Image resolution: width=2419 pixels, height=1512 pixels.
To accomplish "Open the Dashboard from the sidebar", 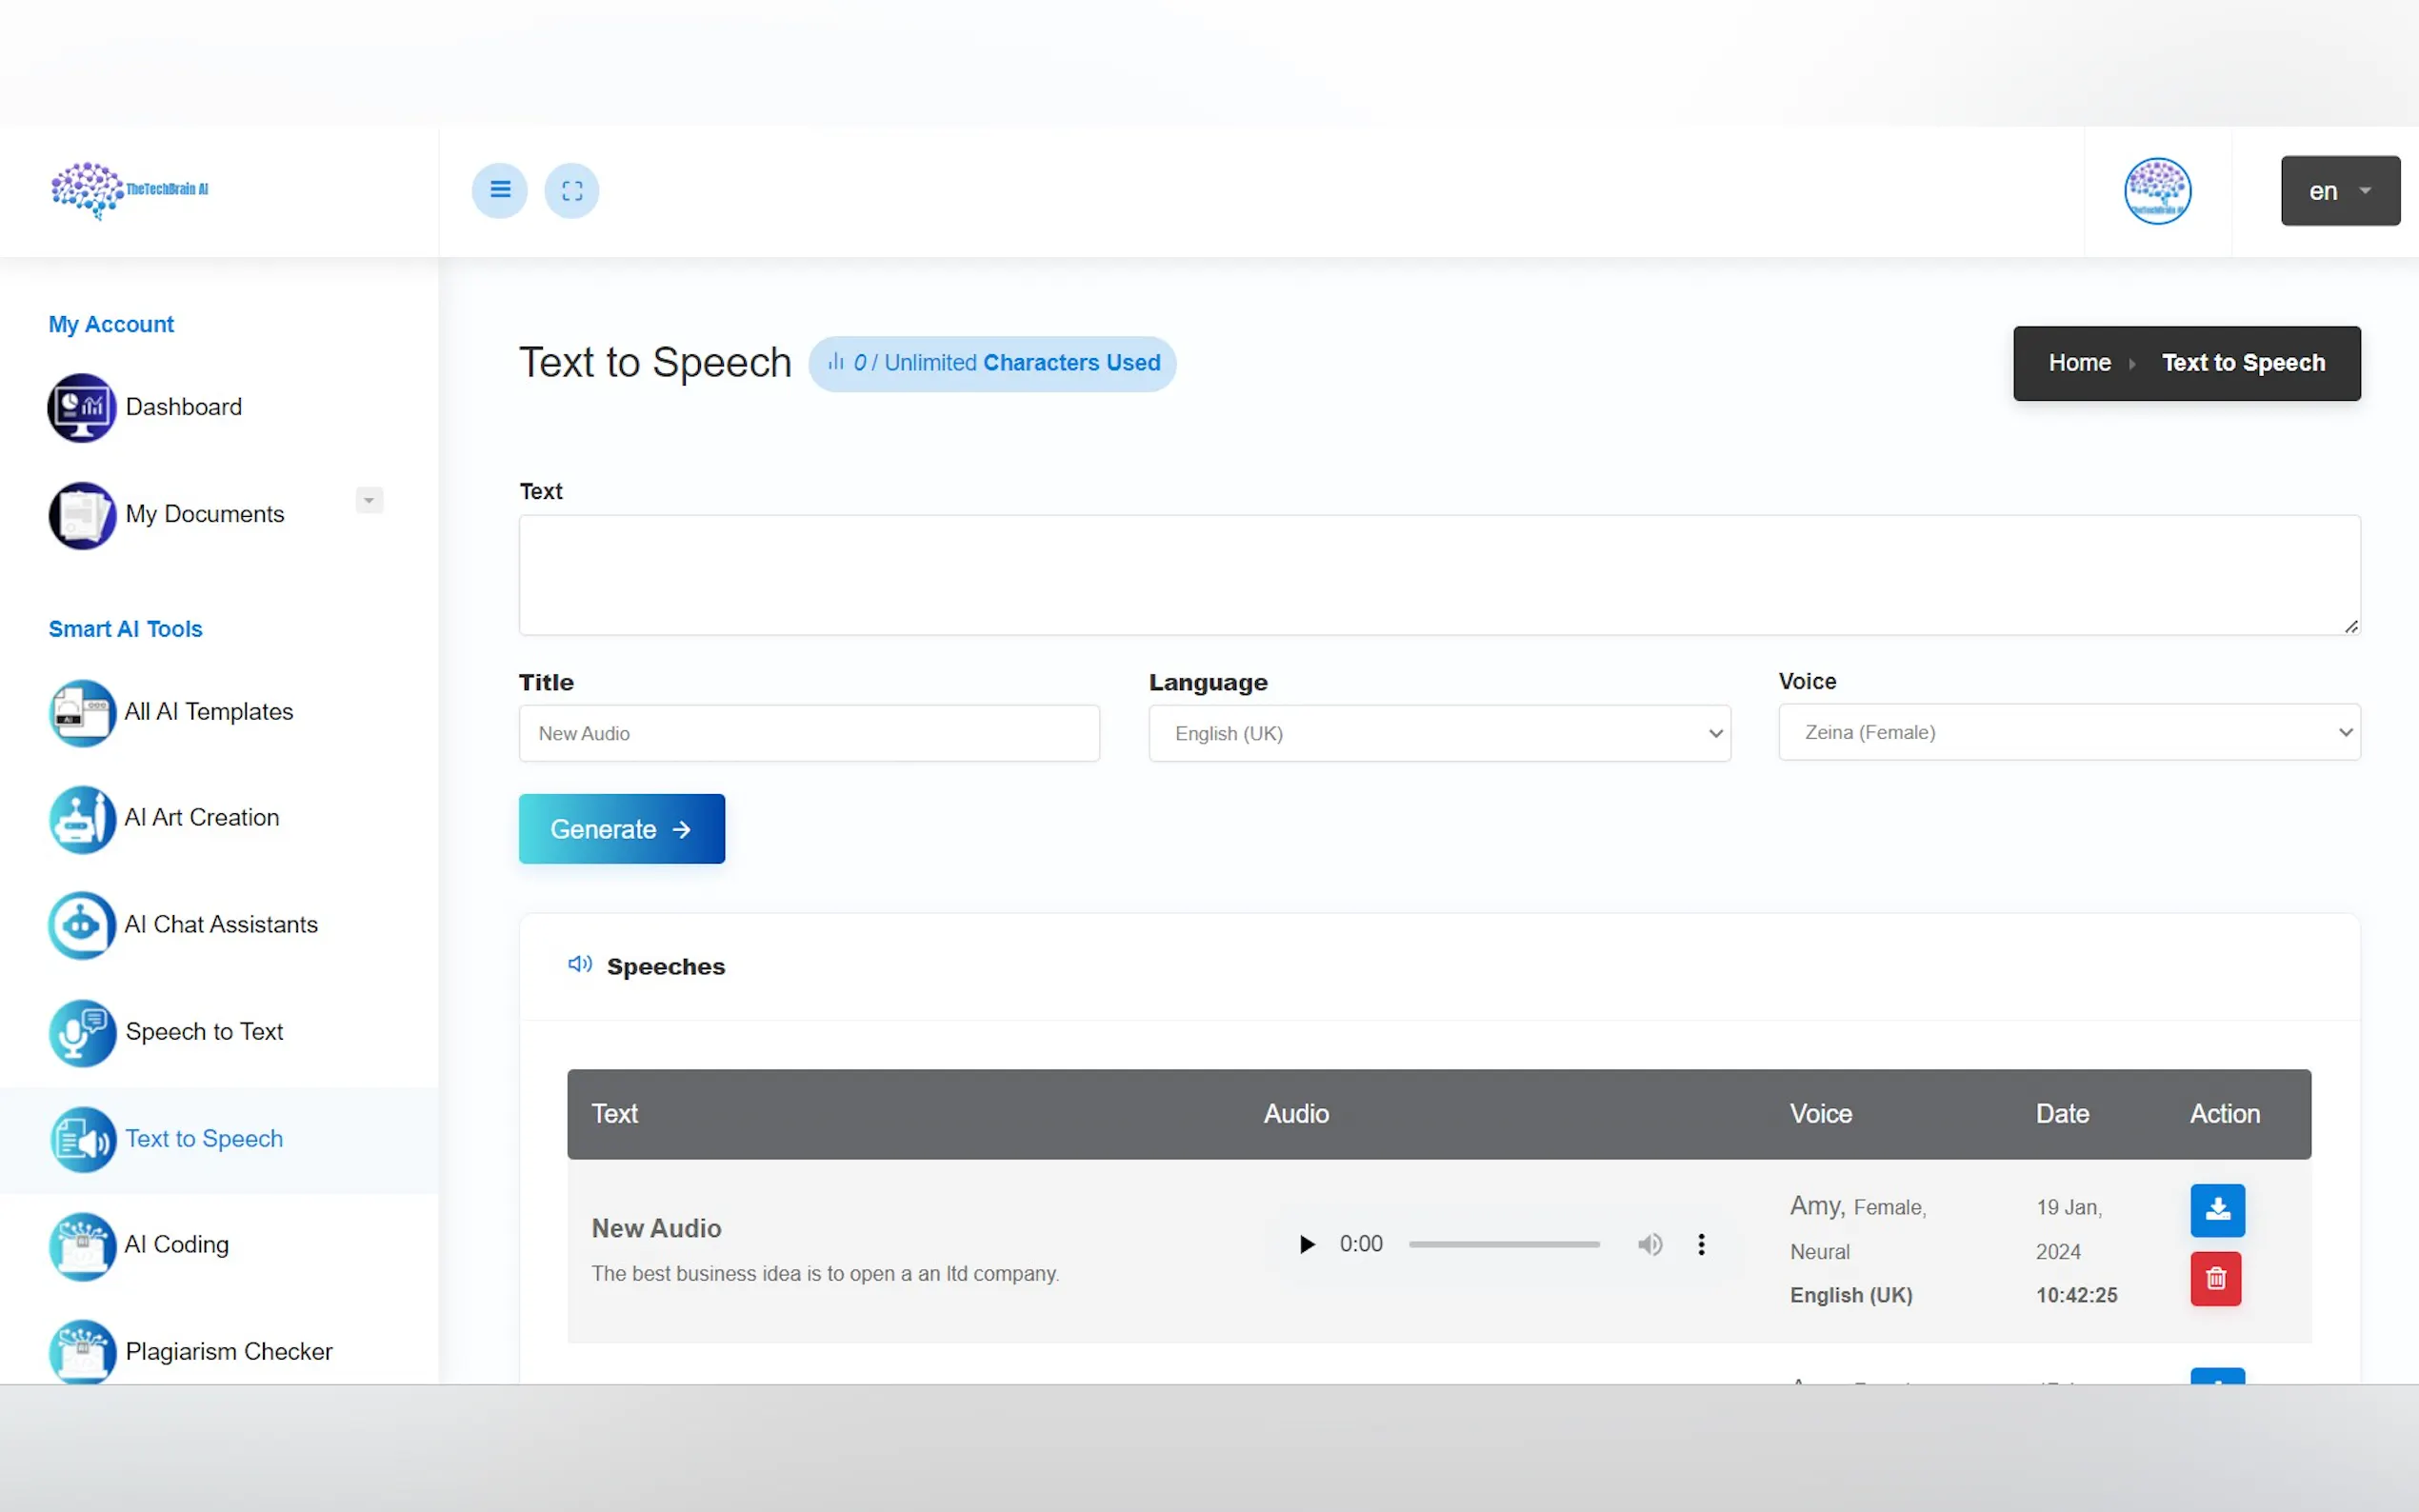I will (x=183, y=407).
